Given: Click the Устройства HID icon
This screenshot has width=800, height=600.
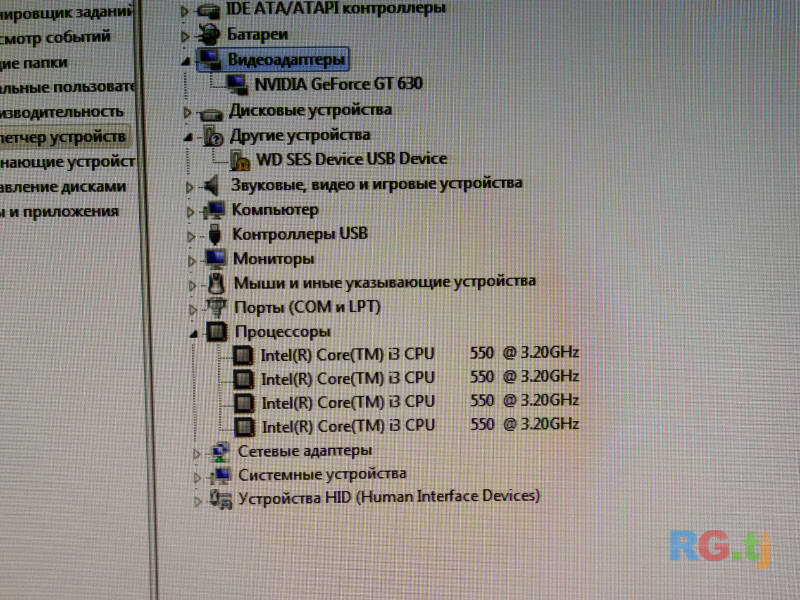Looking at the screenshot, I should (221, 499).
